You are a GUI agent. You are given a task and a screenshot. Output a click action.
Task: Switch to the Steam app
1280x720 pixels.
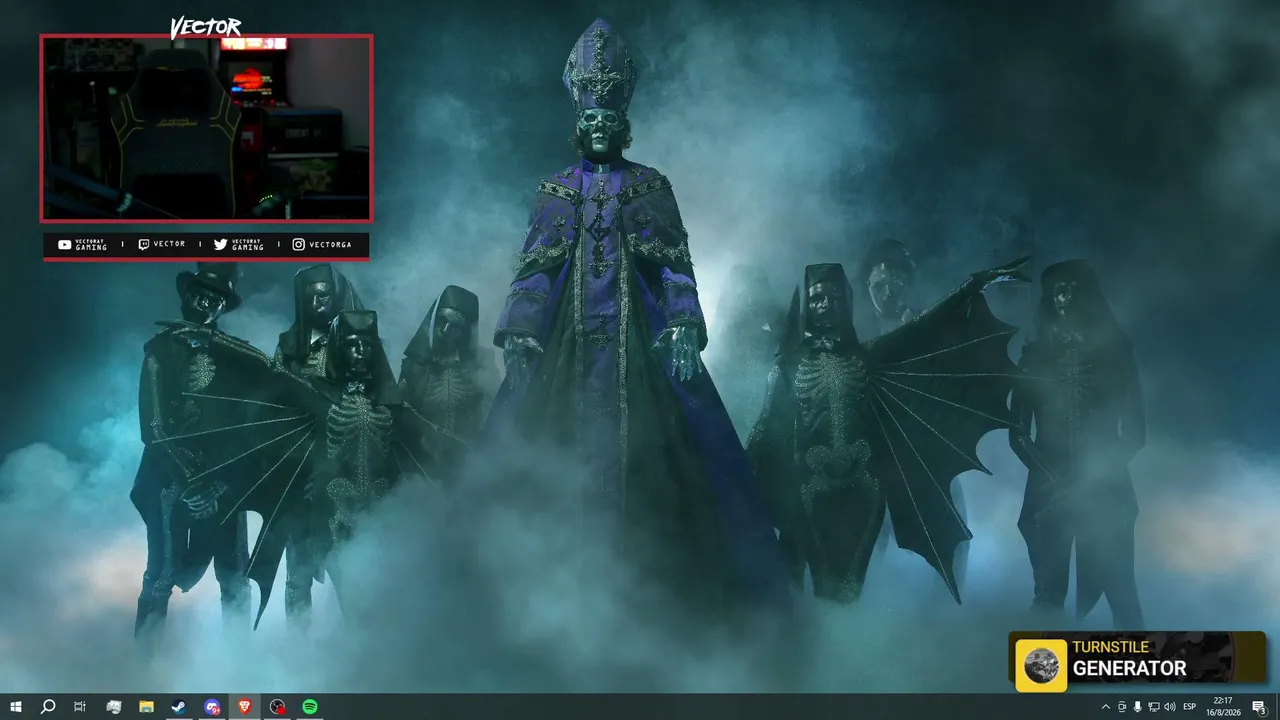(178, 707)
